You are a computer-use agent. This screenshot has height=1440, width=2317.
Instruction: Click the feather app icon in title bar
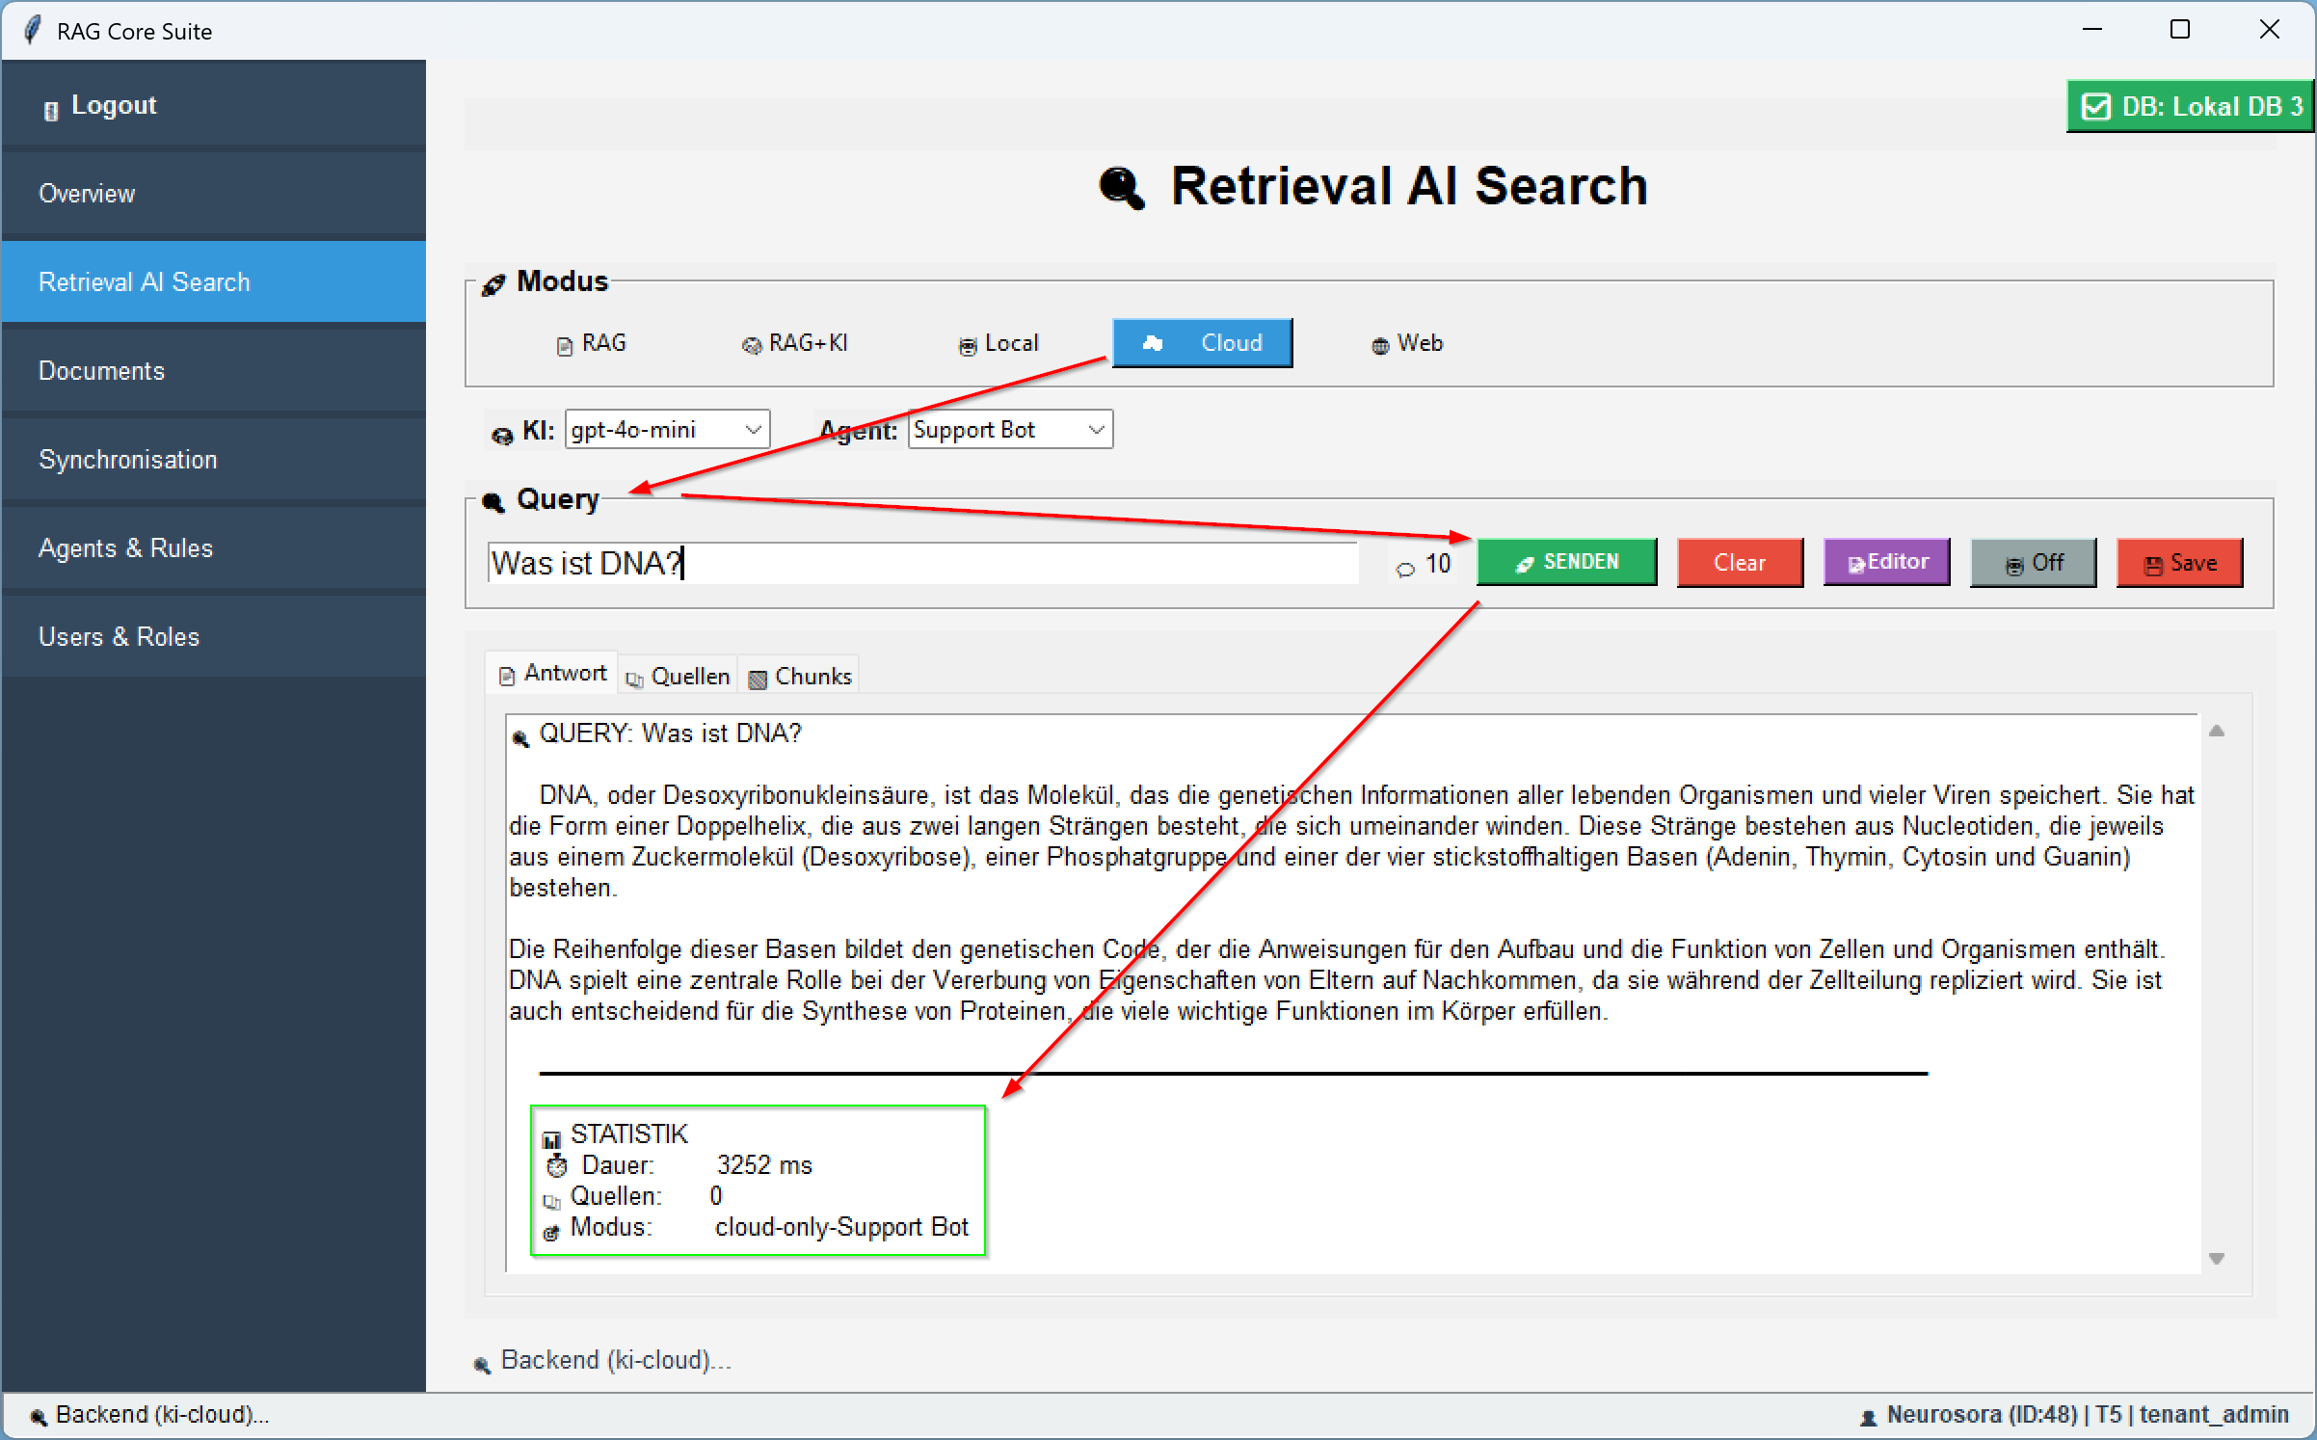tap(32, 30)
